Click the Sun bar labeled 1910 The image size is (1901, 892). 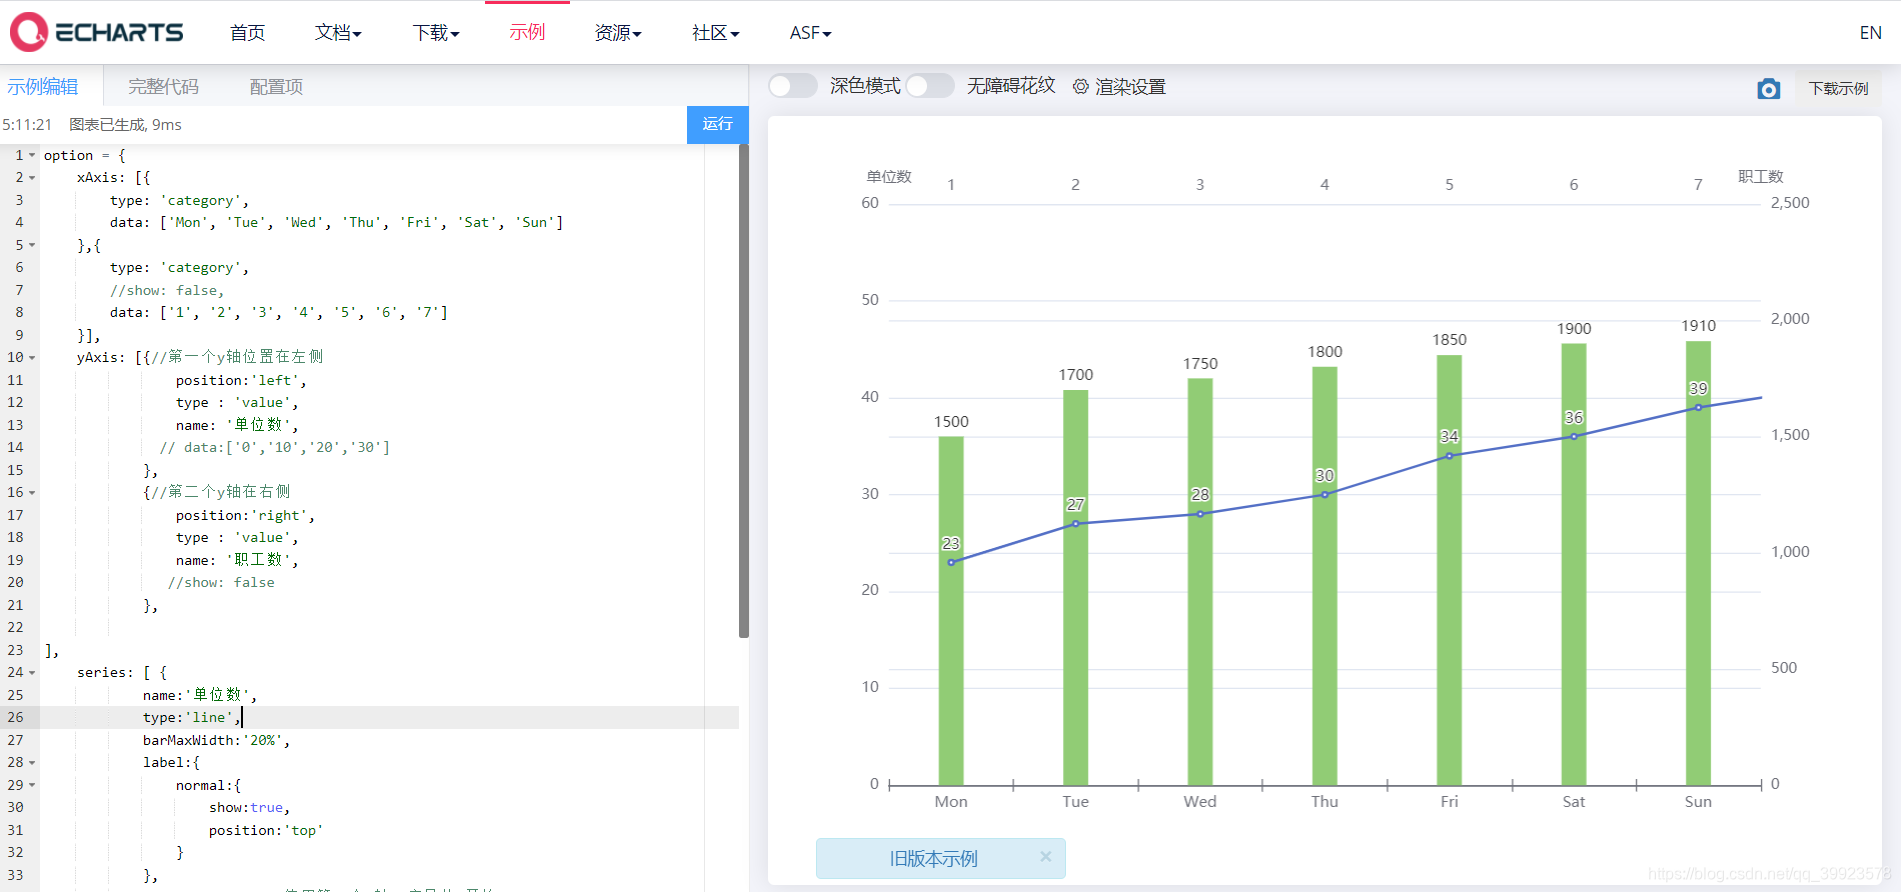point(1698,563)
